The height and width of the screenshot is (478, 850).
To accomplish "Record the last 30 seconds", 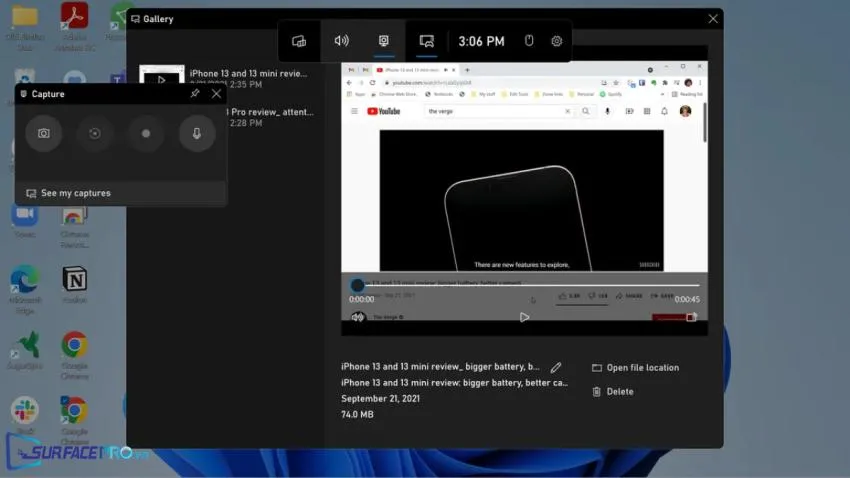I will [x=95, y=133].
